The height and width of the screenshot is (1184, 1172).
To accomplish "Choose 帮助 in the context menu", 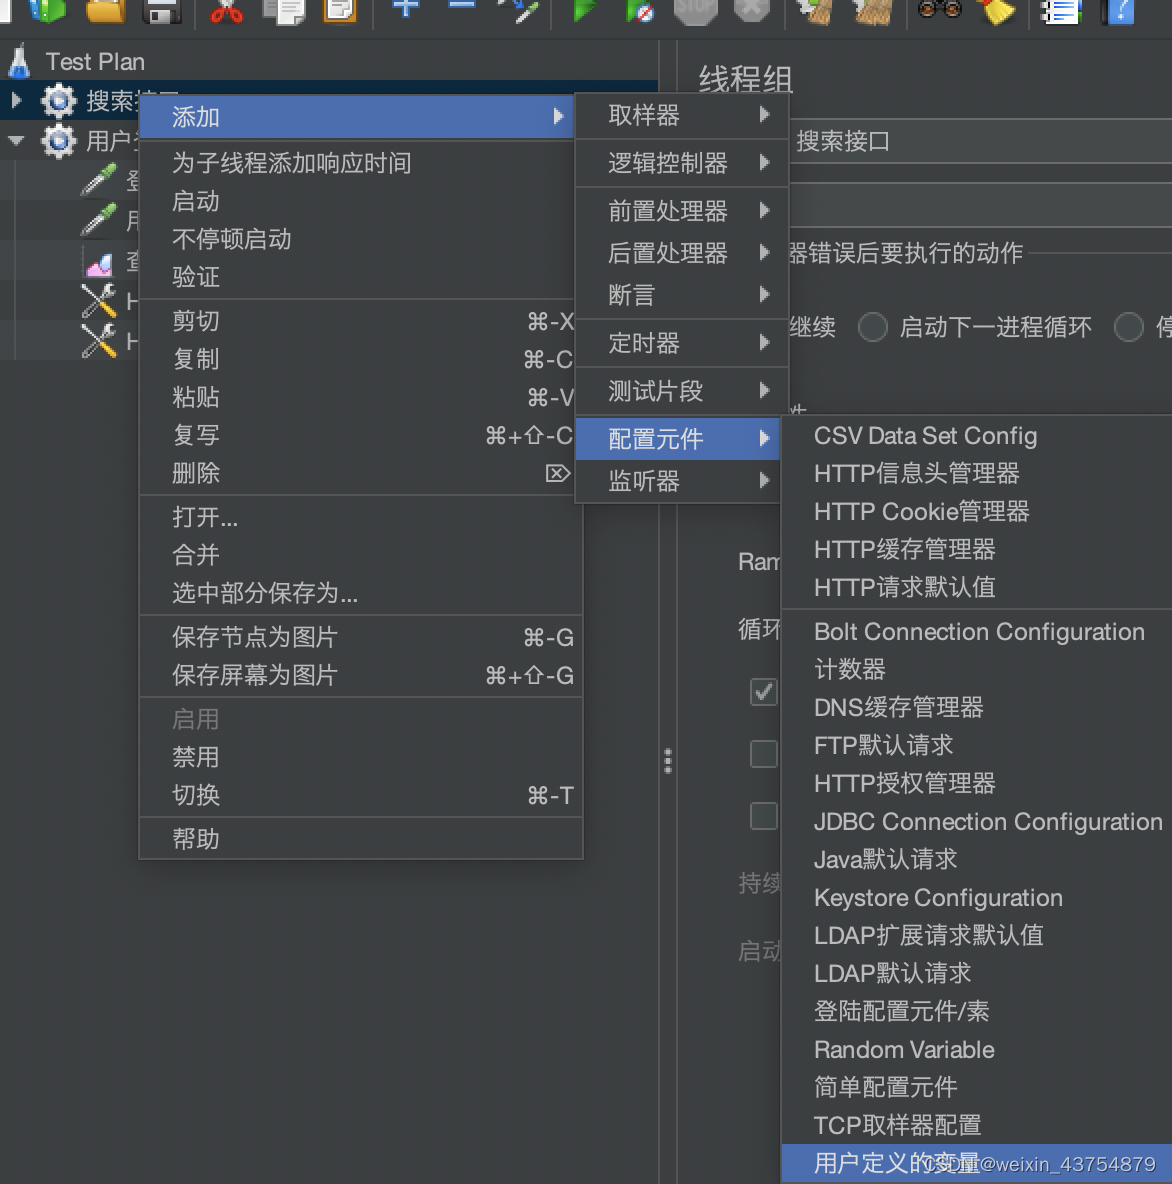I will [x=361, y=839].
